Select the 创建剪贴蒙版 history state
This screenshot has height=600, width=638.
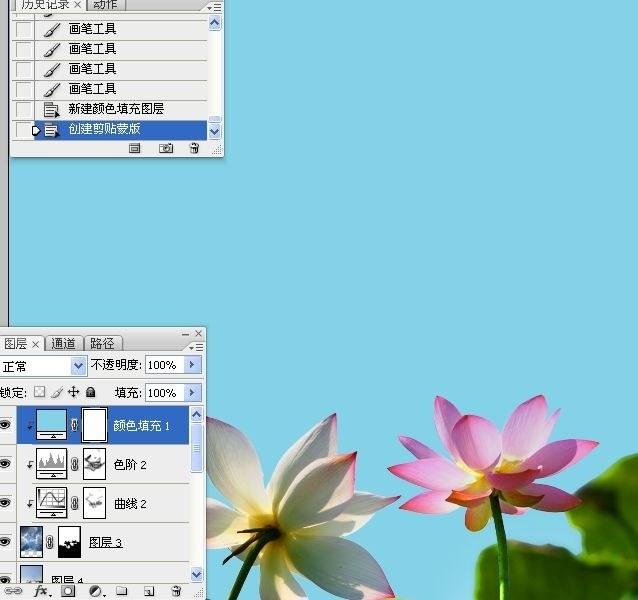[120, 130]
